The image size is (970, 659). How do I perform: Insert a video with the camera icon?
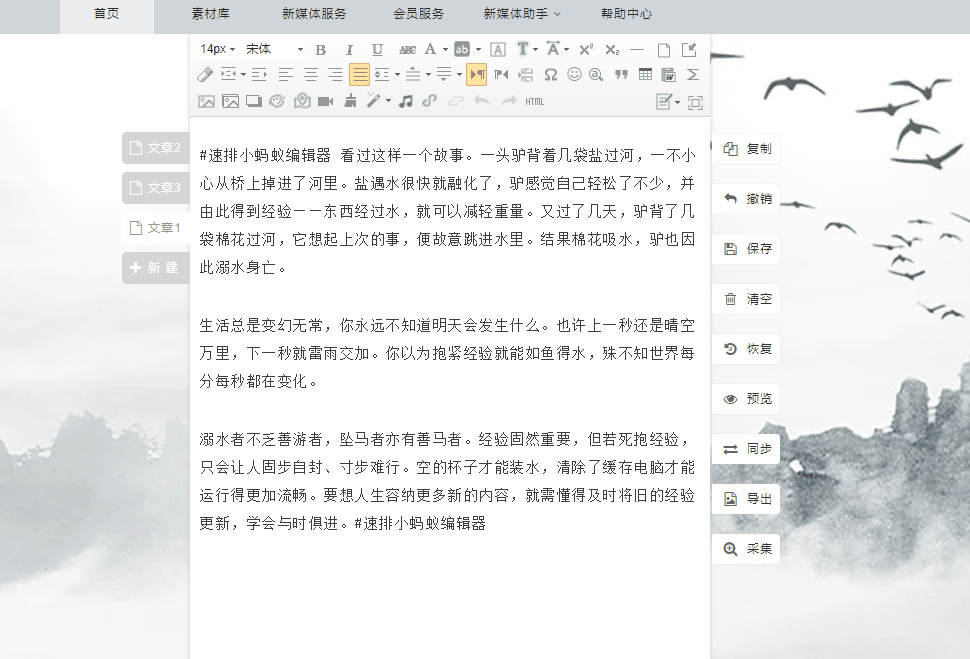point(323,100)
